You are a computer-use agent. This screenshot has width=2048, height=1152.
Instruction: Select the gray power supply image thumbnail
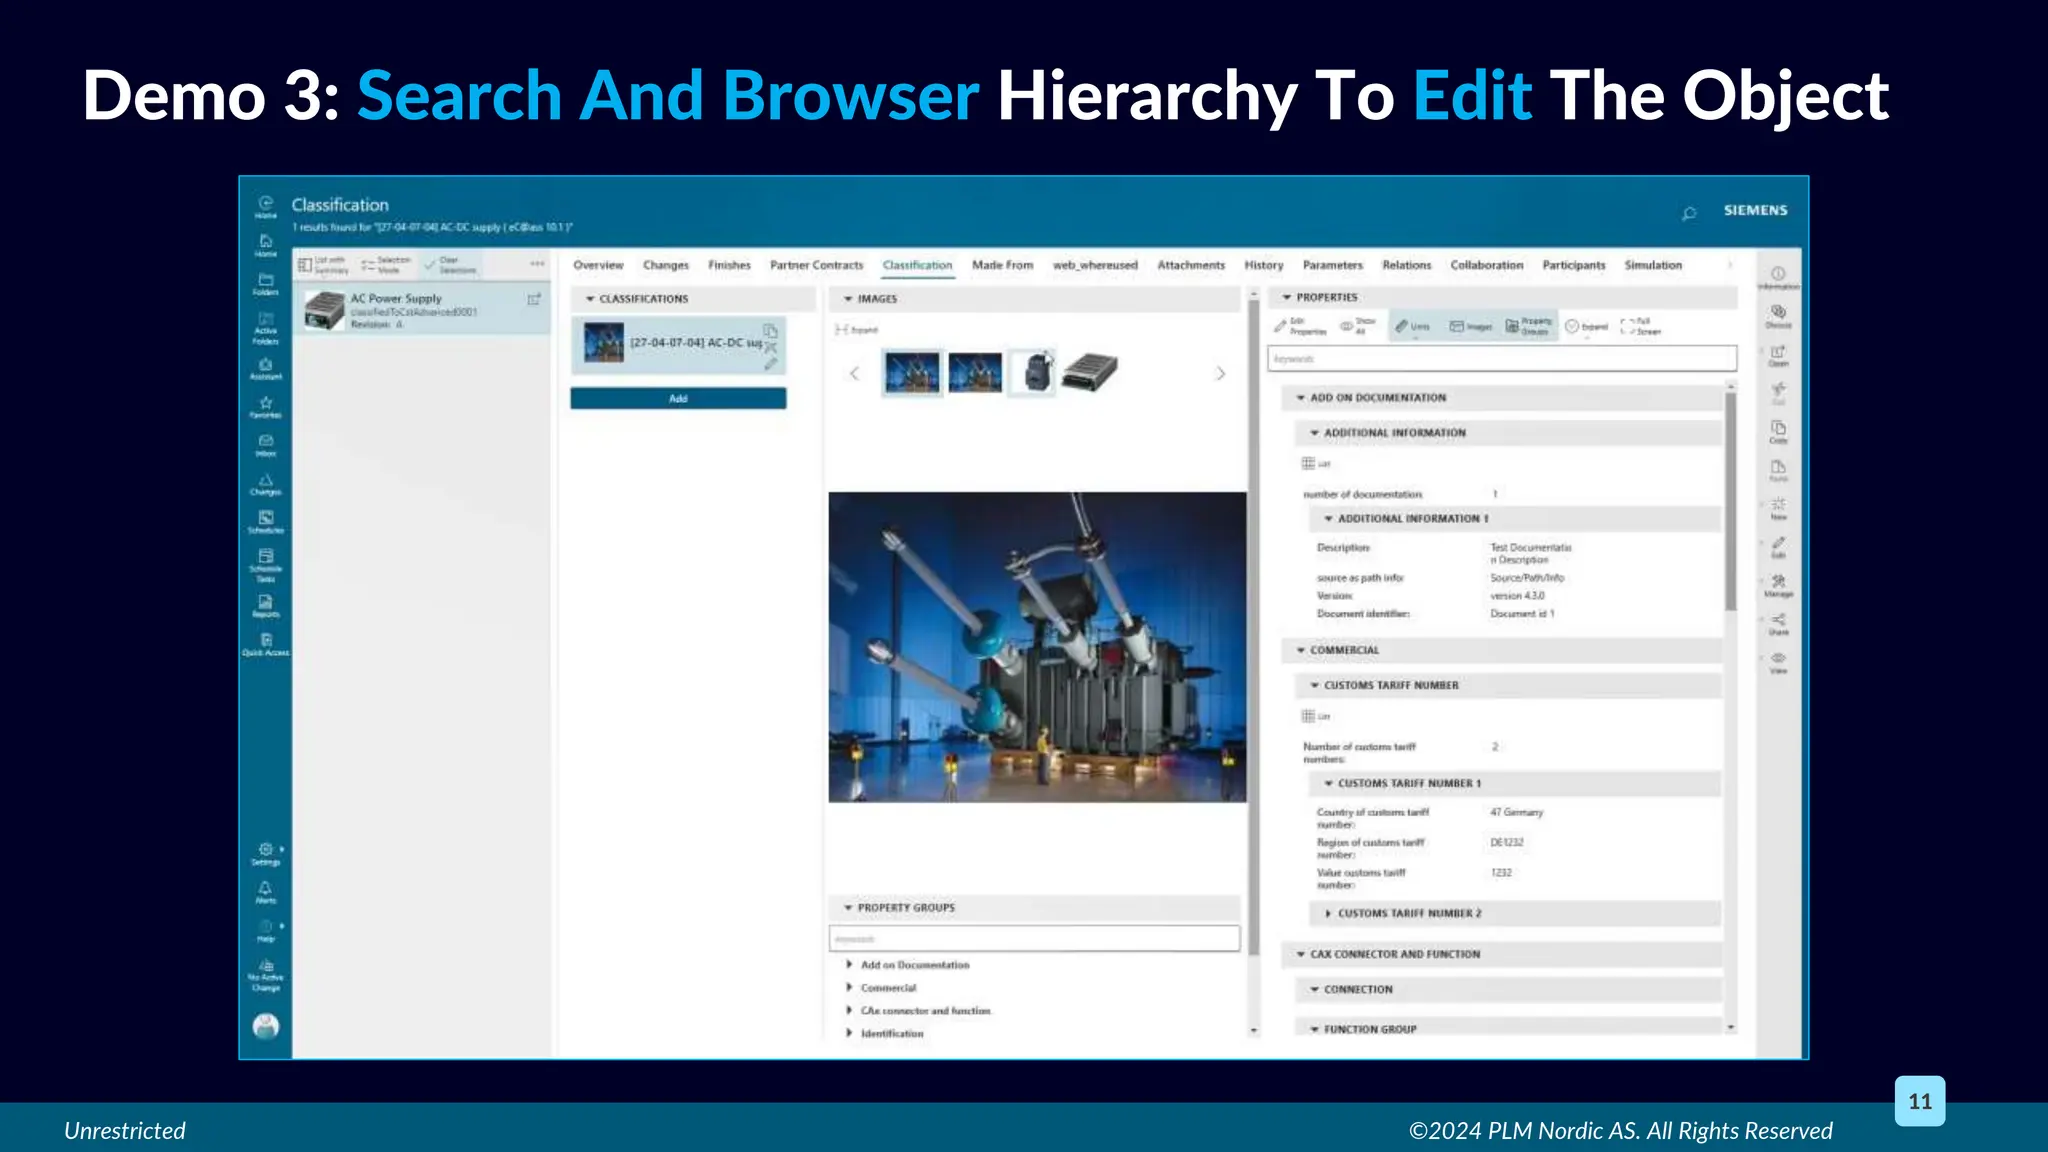[x=1089, y=373]
